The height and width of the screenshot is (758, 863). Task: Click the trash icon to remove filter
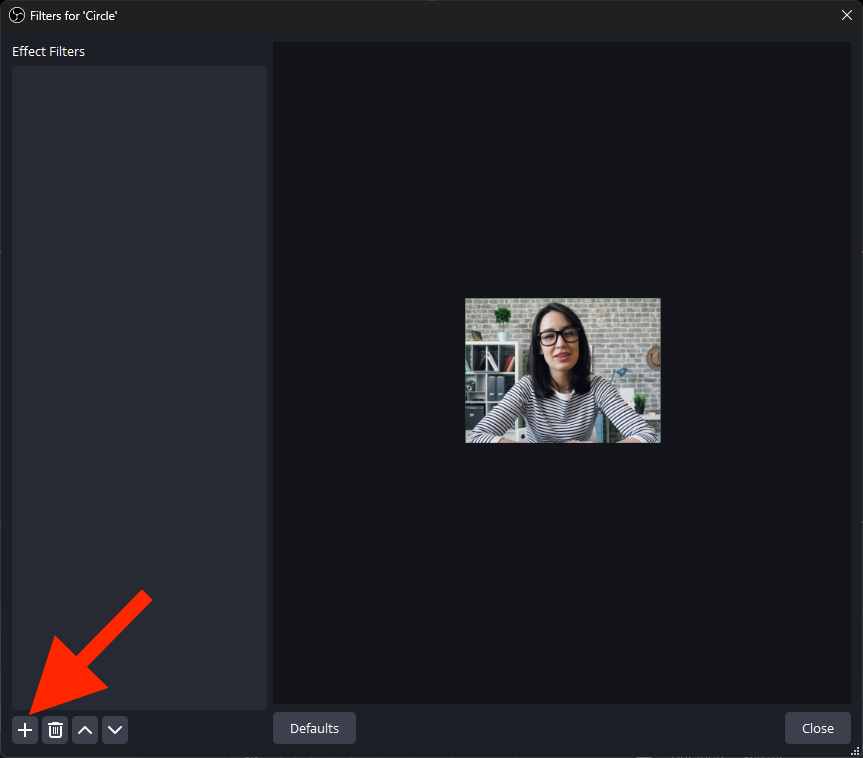pyautogui.click(x=55, y=730)
